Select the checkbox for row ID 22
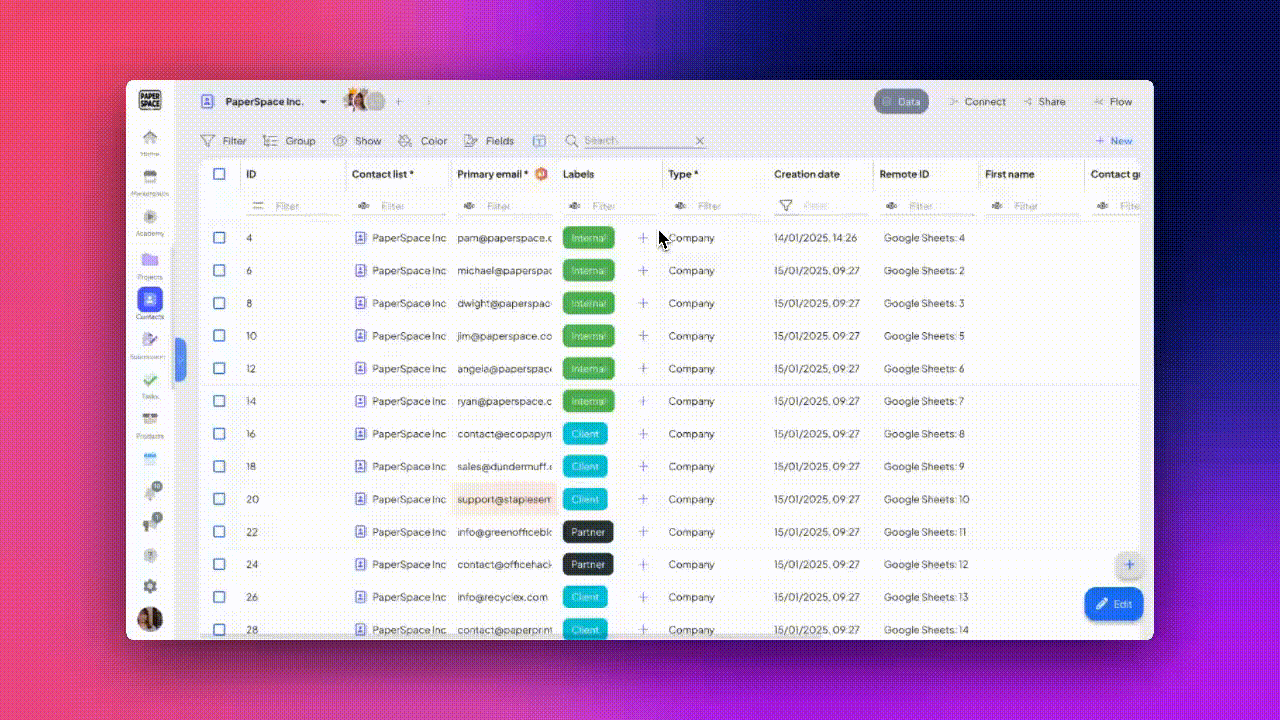 pos(219,532)
